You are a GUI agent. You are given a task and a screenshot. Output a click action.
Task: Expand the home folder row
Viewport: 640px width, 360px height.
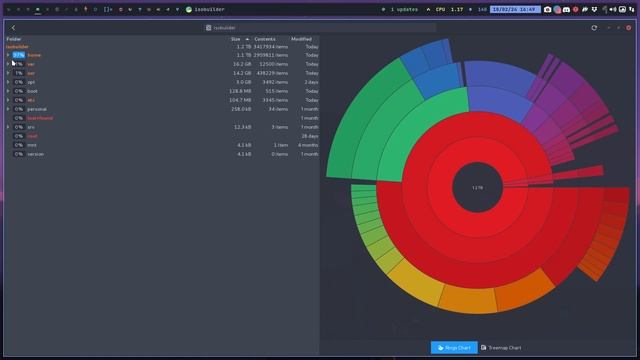8,55
